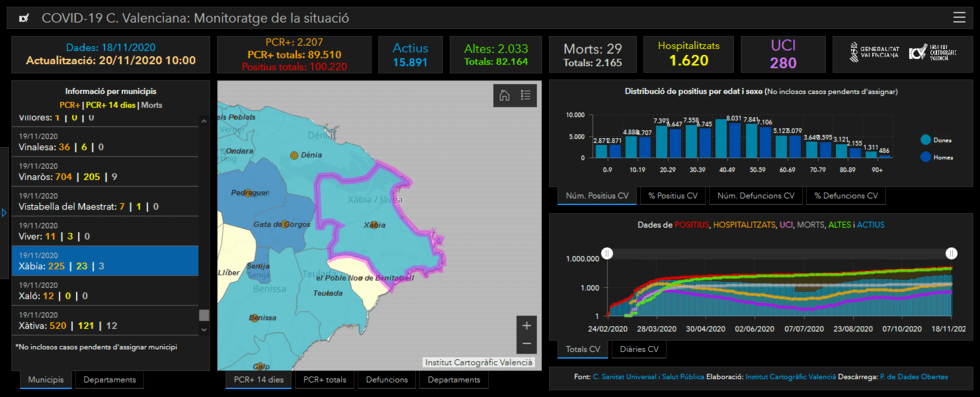Click the left time range slider handle
This screenshot has width=980, height=397.
(607, 253)
